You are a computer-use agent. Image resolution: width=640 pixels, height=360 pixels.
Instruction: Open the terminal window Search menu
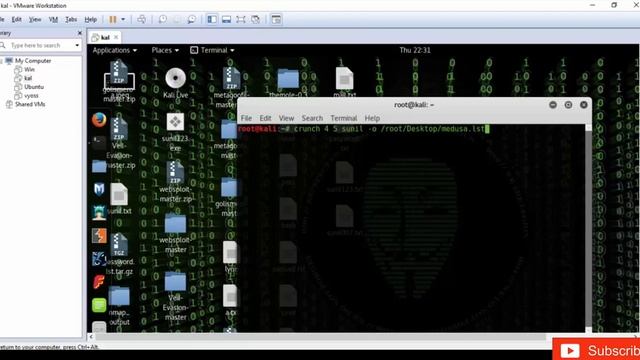pos(312,118)
